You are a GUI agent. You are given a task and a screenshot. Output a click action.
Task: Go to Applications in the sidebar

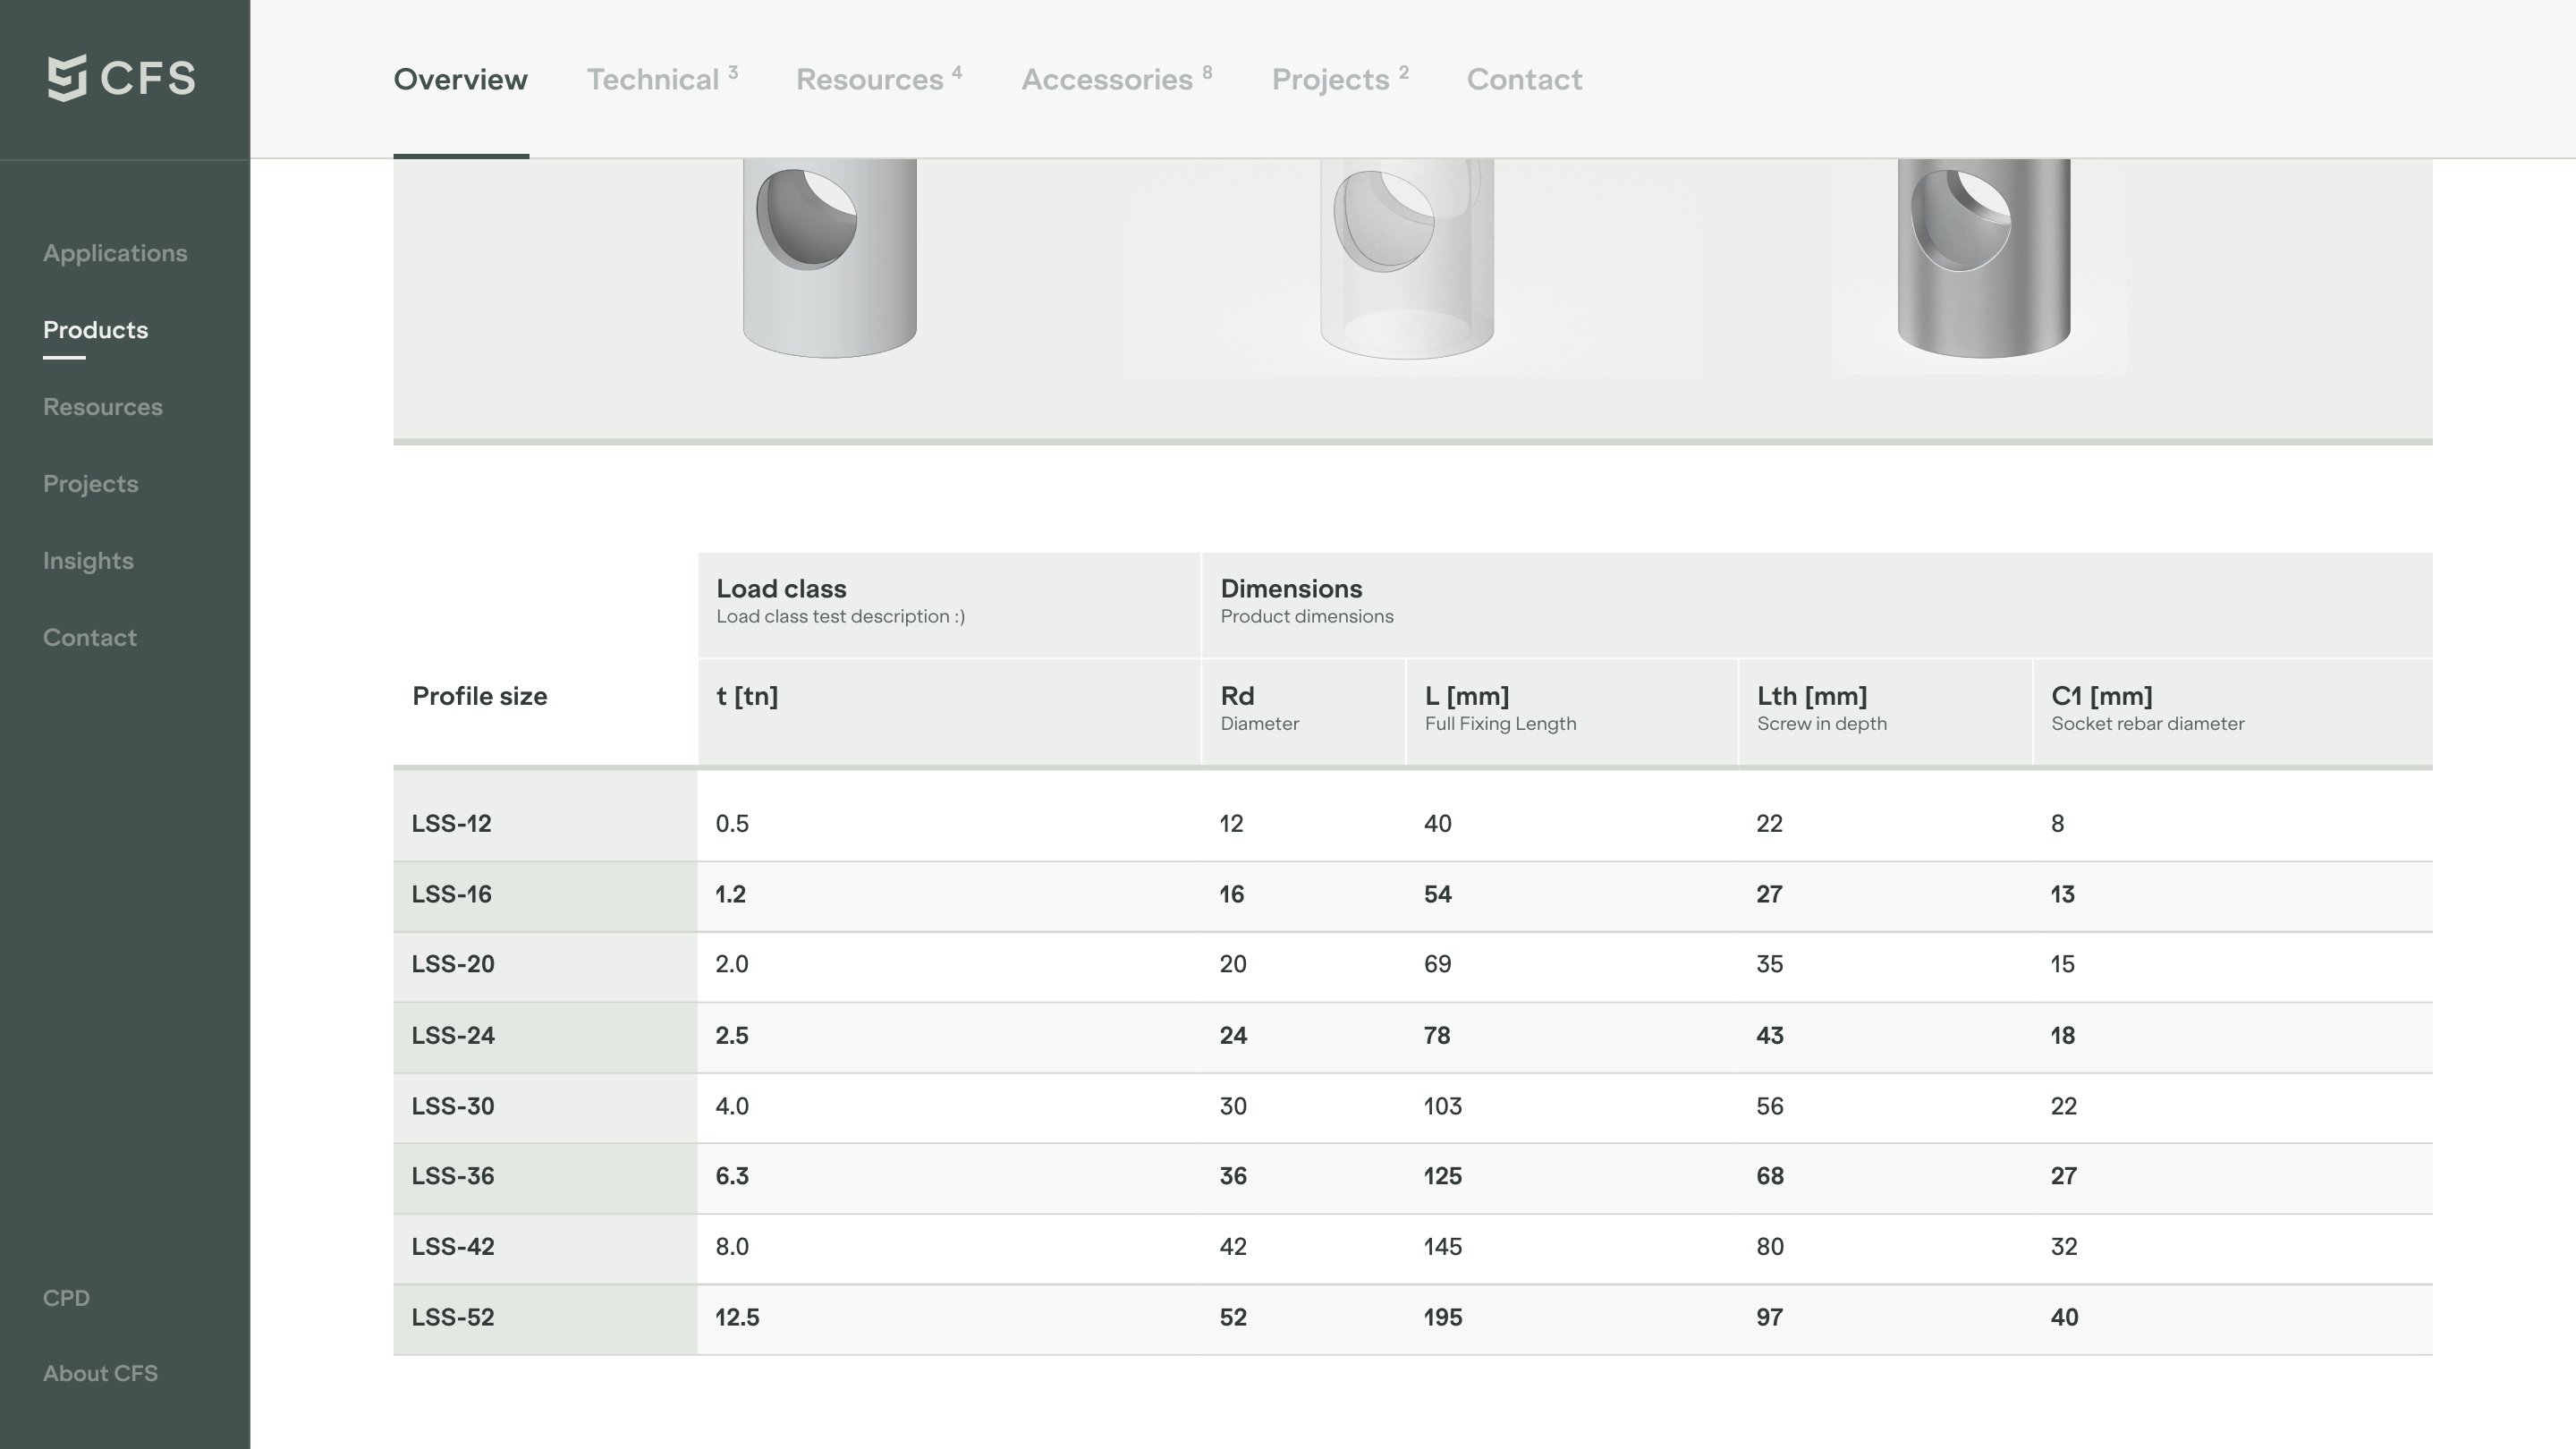115,254
